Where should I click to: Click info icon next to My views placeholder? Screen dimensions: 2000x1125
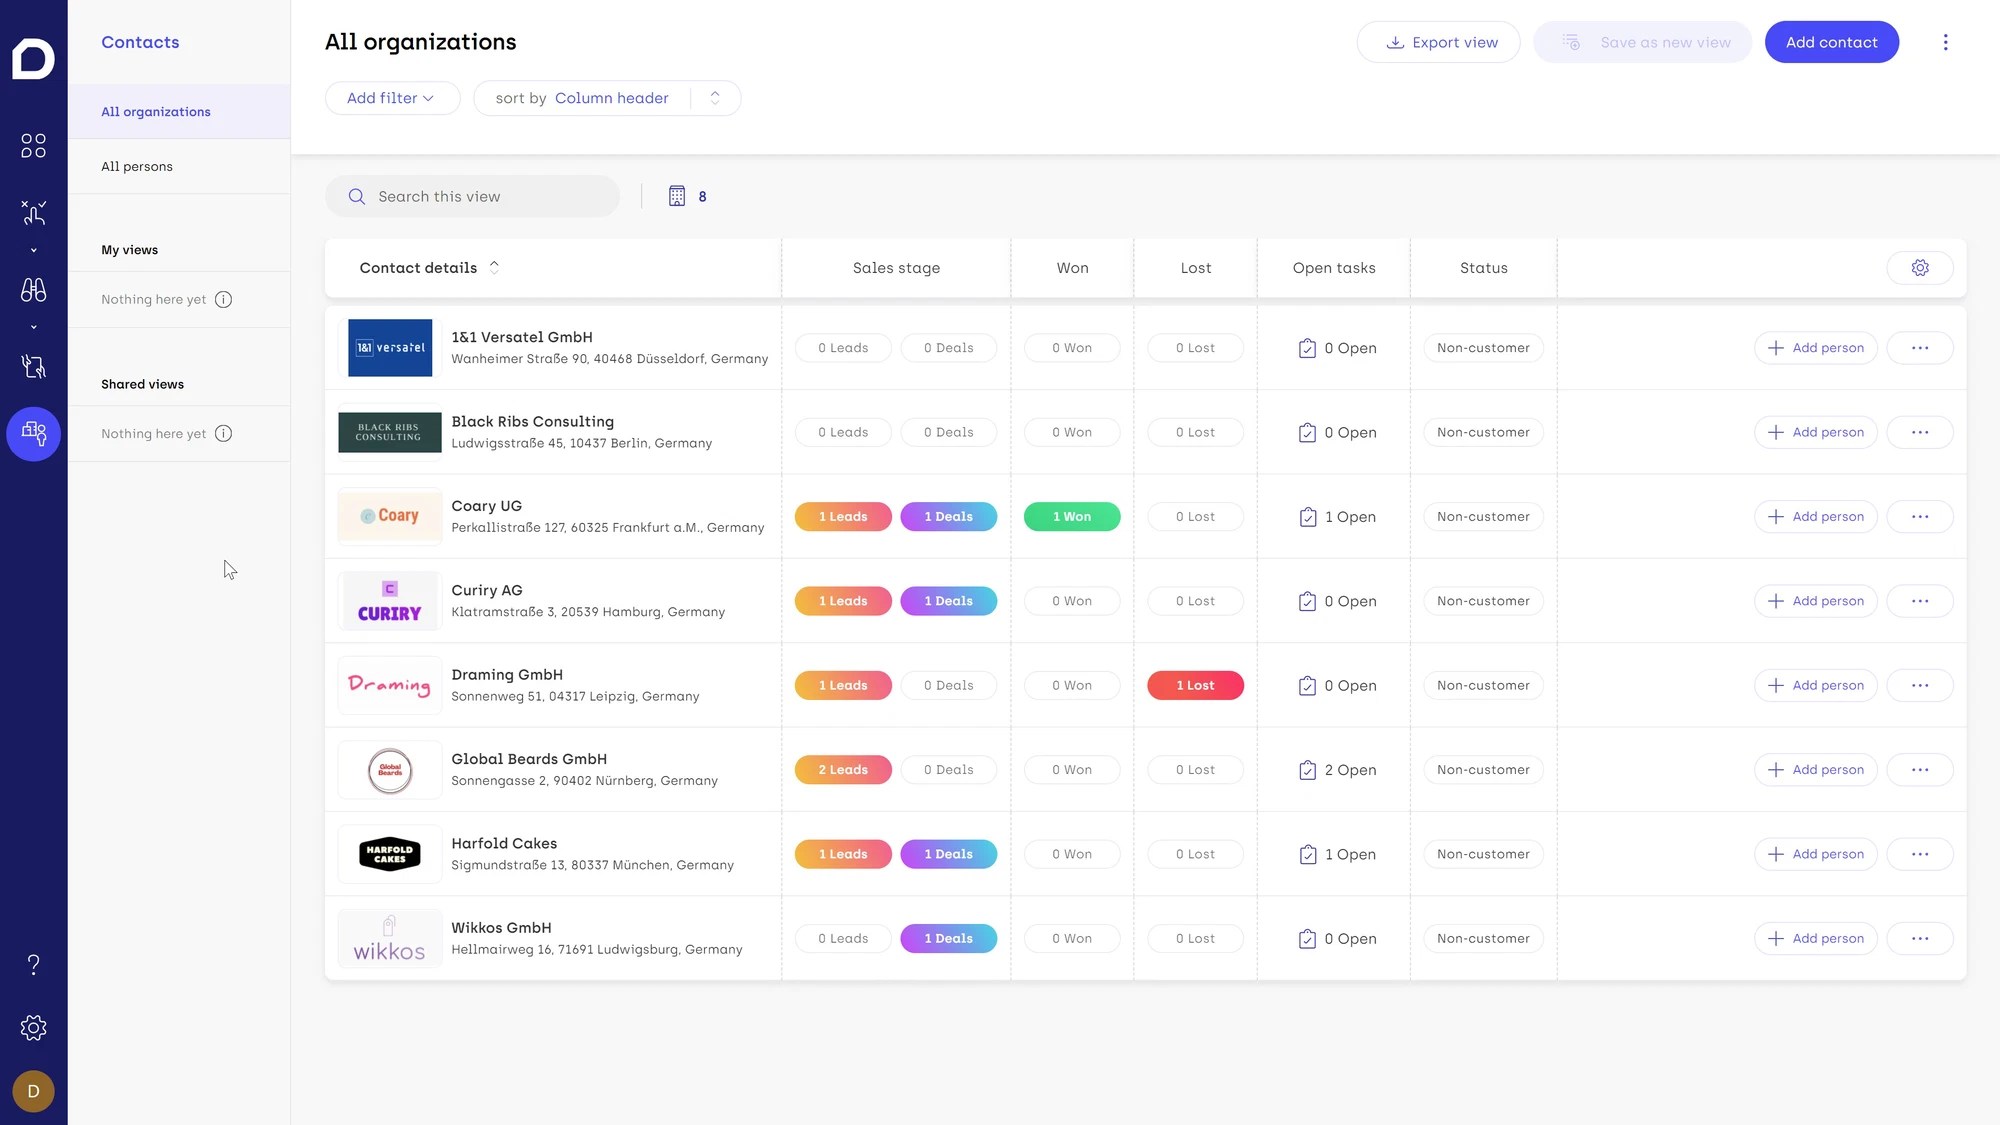click(224, 299)
